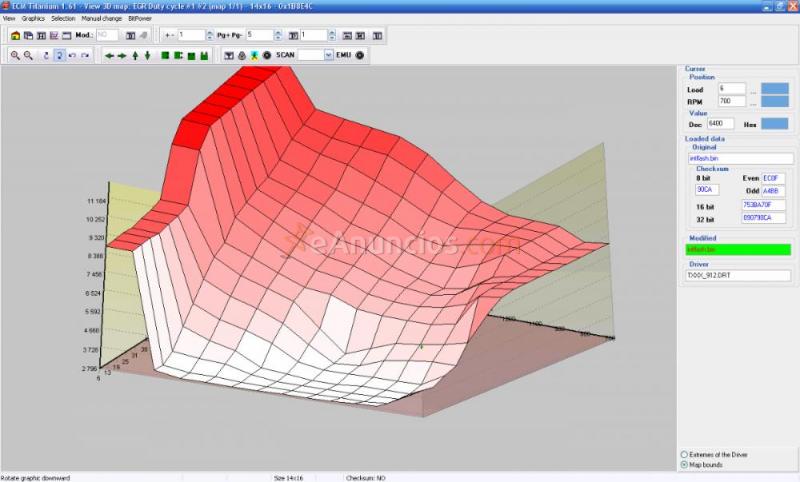Screen dimensions: 800x482
Task: Click the green right arrow icon
Action: pos(122,55)
